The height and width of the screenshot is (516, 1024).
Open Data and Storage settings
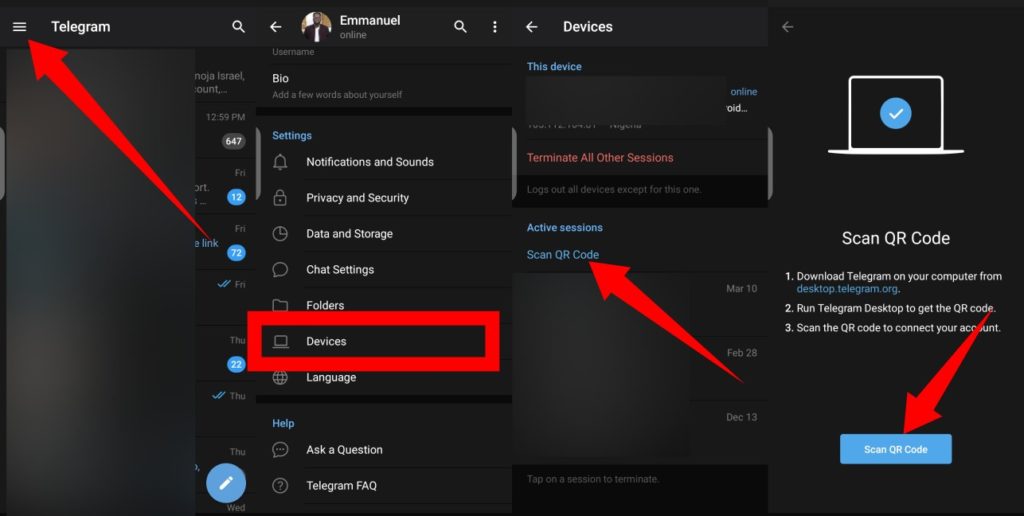tap(384, 234)
